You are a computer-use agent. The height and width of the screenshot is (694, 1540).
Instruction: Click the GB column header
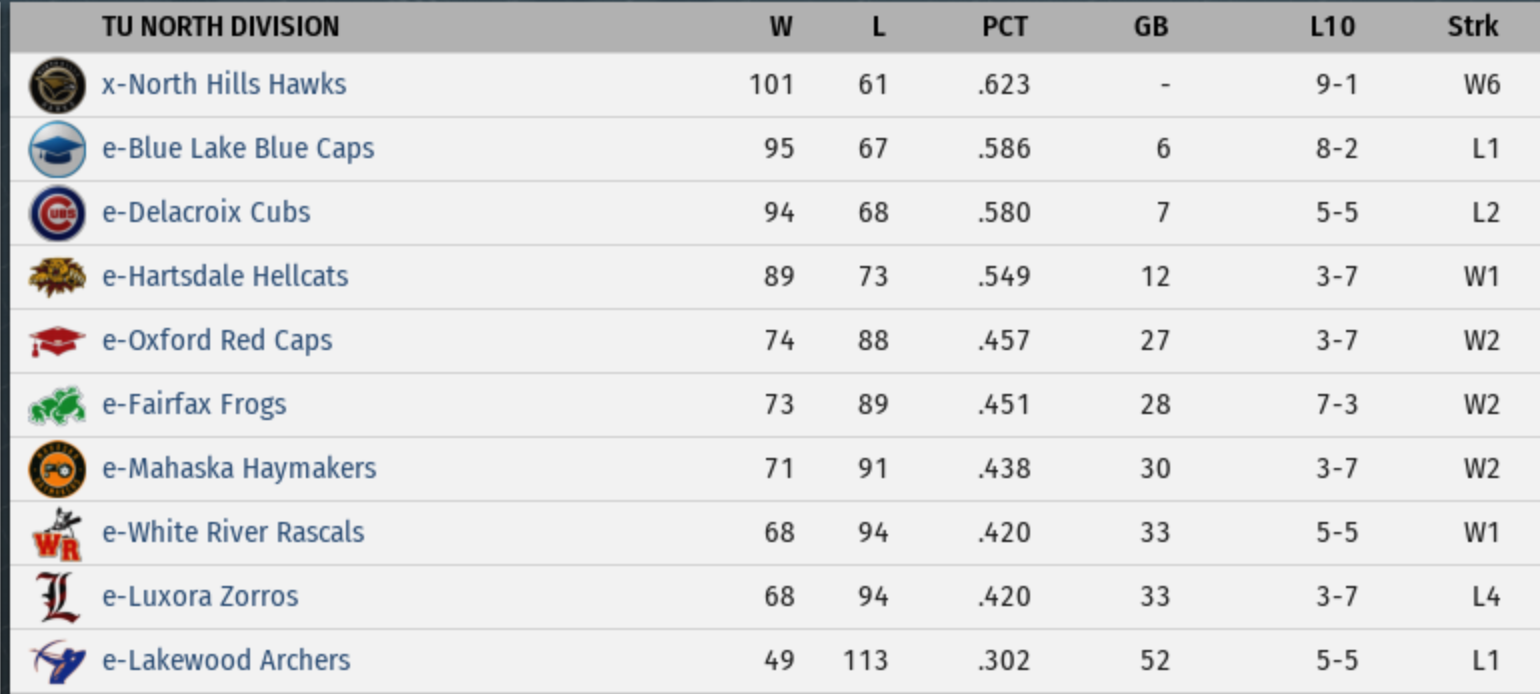pos(1151,26)
